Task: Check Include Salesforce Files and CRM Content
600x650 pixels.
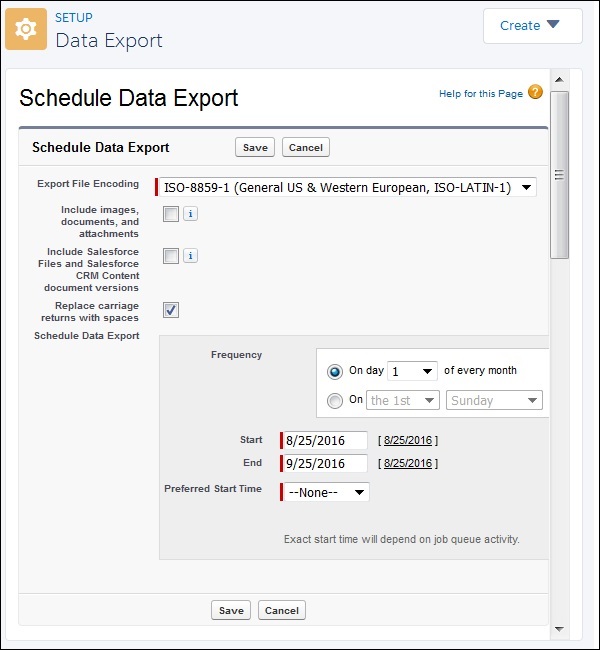Action: coord(171,256)
